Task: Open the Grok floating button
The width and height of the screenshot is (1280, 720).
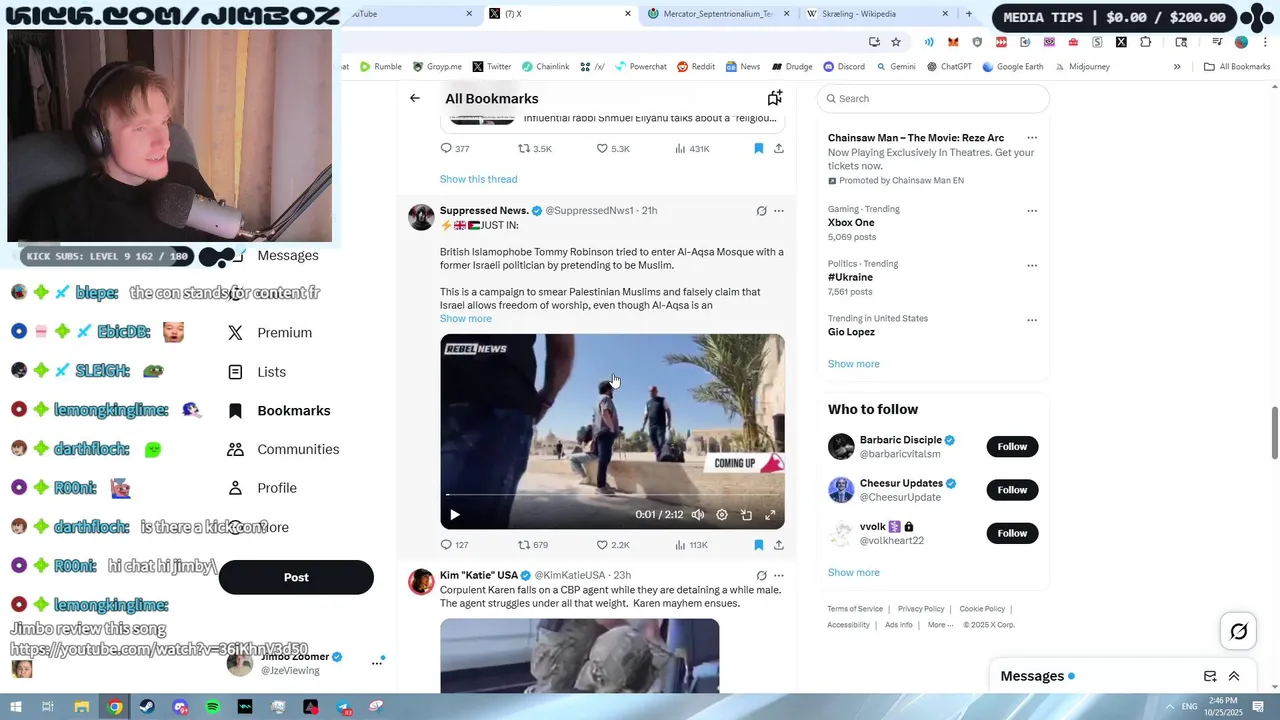Action: click(x=1238, y=631)
